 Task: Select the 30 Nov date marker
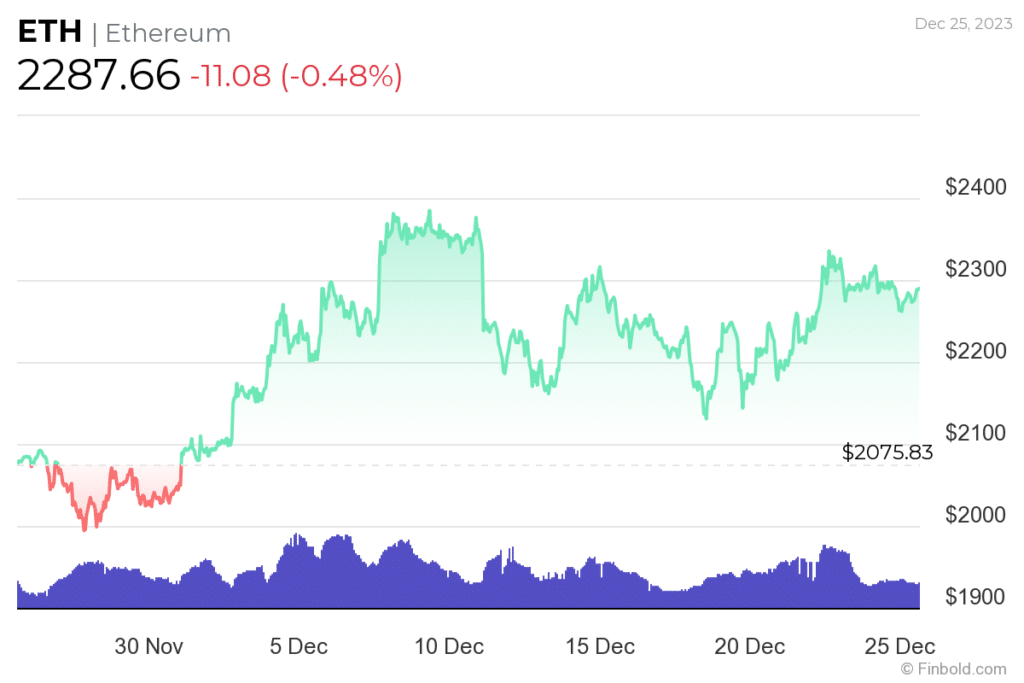coord(149,646)
